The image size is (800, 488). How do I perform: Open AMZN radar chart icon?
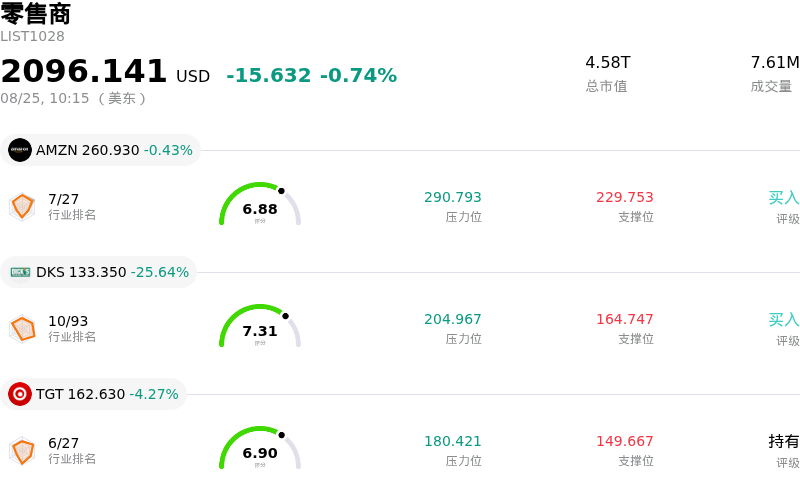pyautogui.click(x=22, y=207)
